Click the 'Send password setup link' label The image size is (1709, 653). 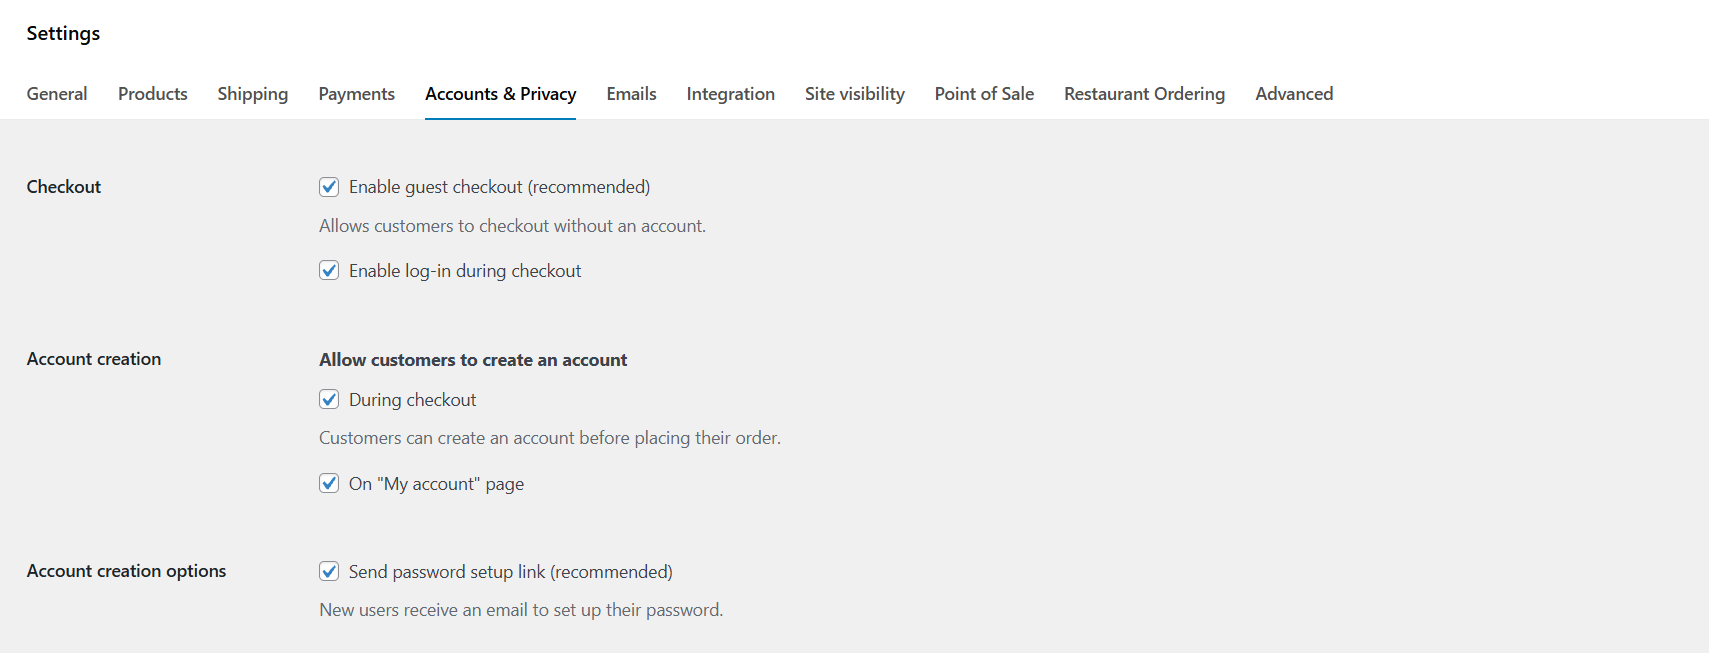[x=510, y=571]
